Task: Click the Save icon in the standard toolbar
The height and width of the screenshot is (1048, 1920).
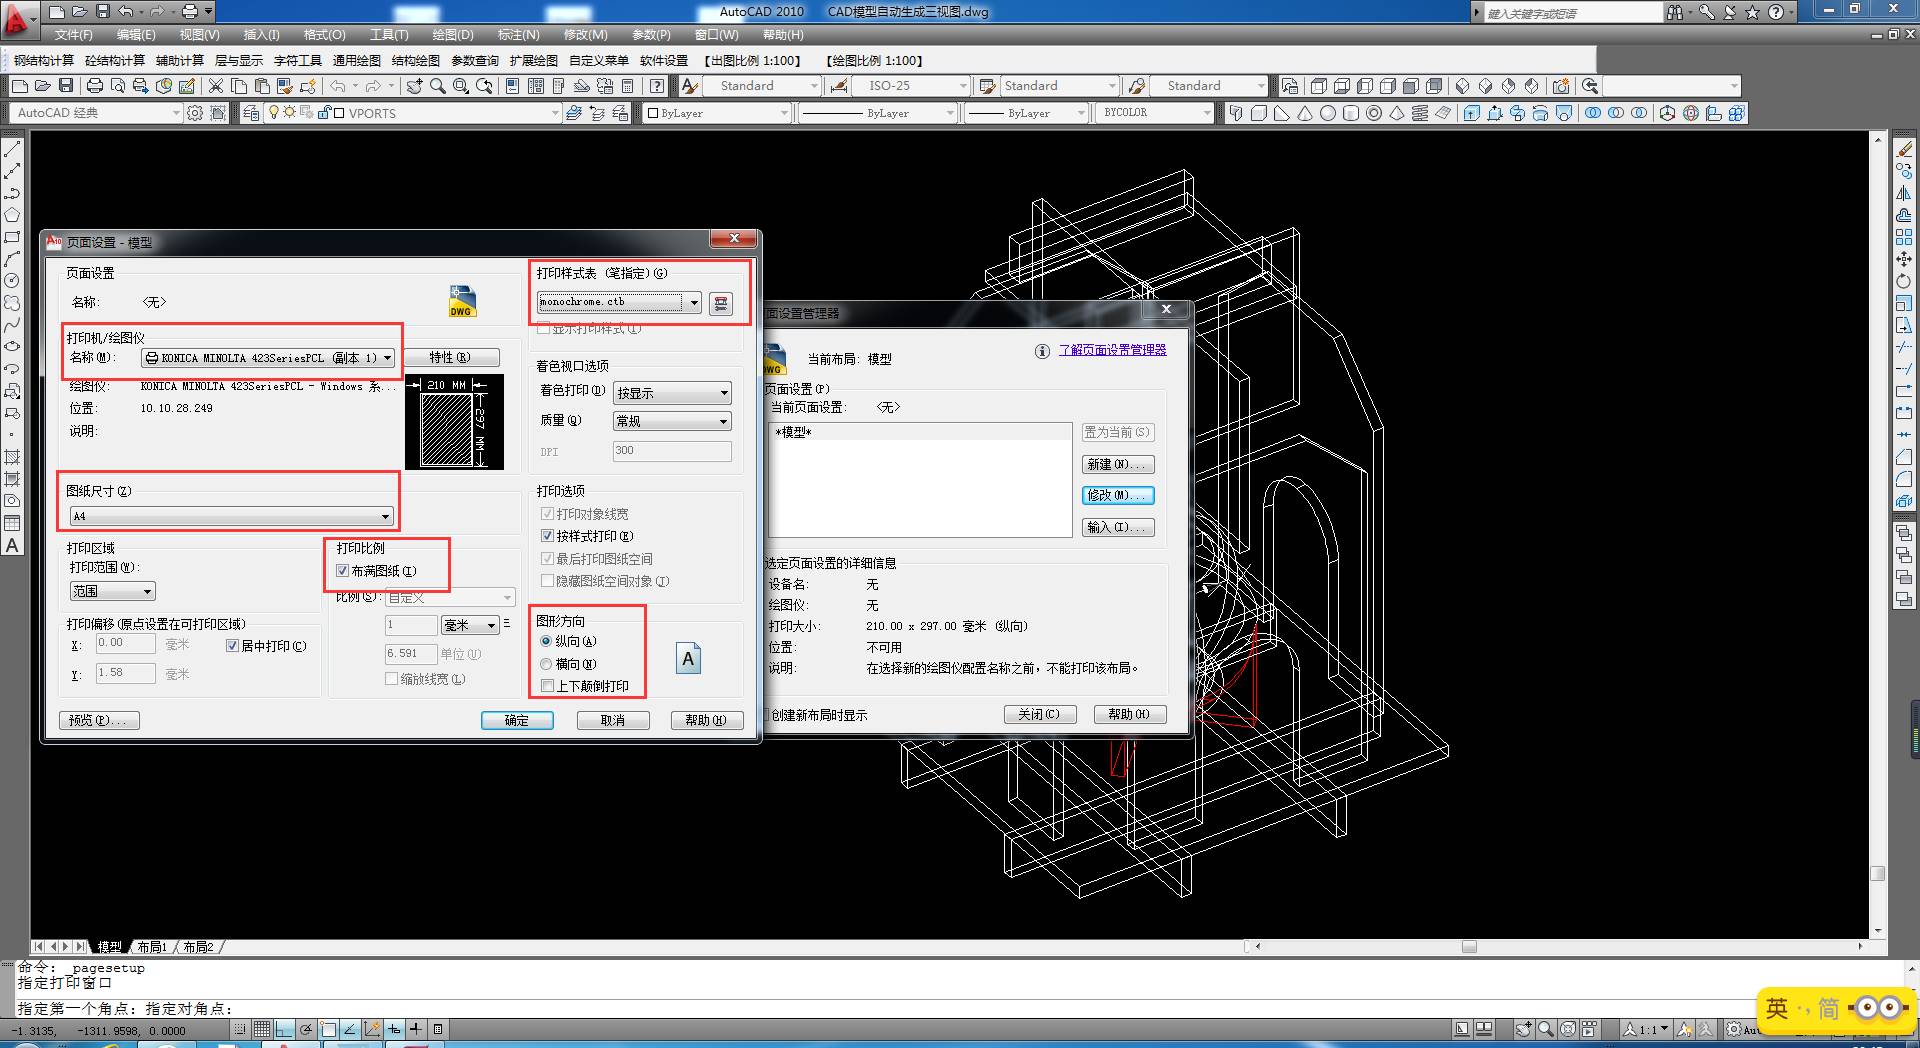Action: point(66,86)
